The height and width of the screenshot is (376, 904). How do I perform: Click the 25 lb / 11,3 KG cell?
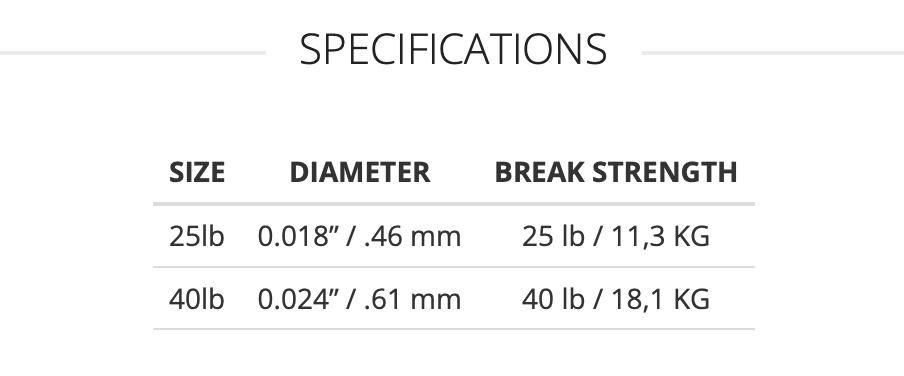616,236
